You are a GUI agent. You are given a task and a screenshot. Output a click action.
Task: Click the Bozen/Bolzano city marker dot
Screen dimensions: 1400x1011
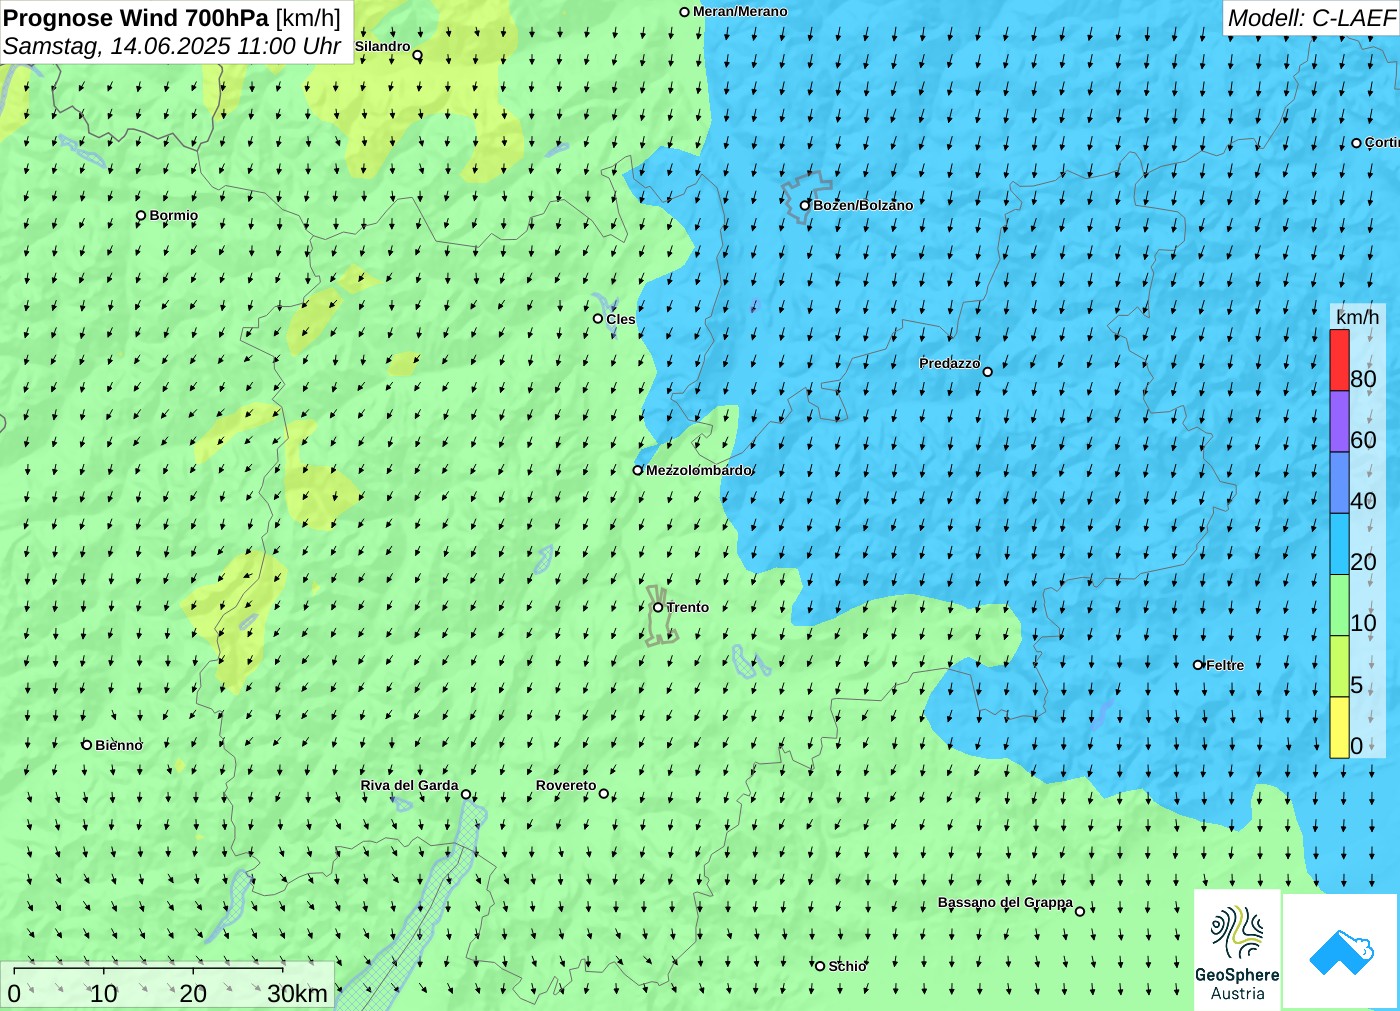coord(805,205)
